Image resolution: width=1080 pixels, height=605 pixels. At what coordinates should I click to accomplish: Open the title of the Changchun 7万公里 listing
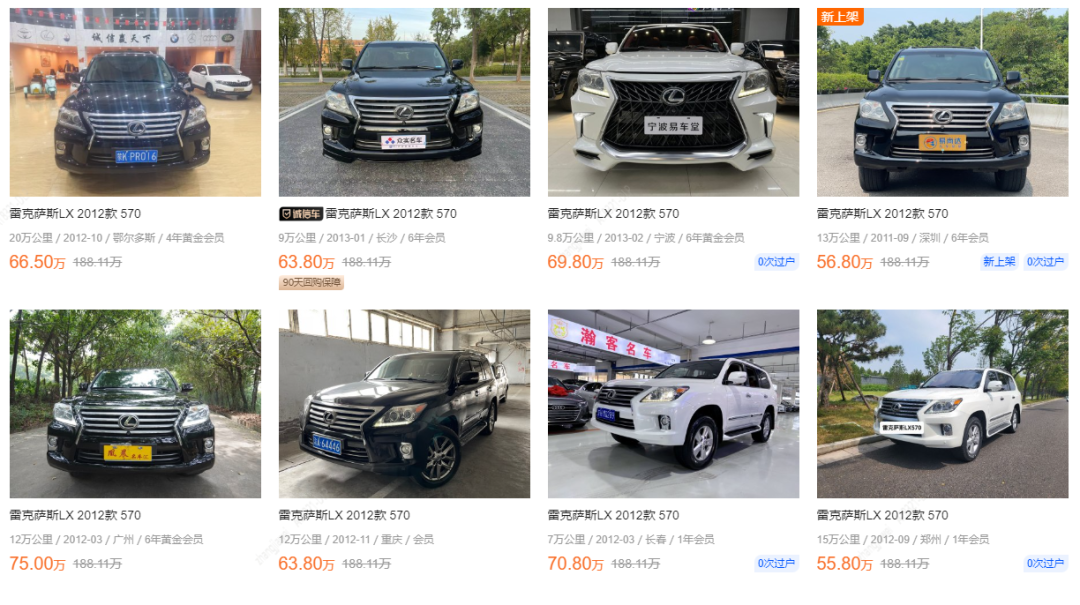point(613,515)
